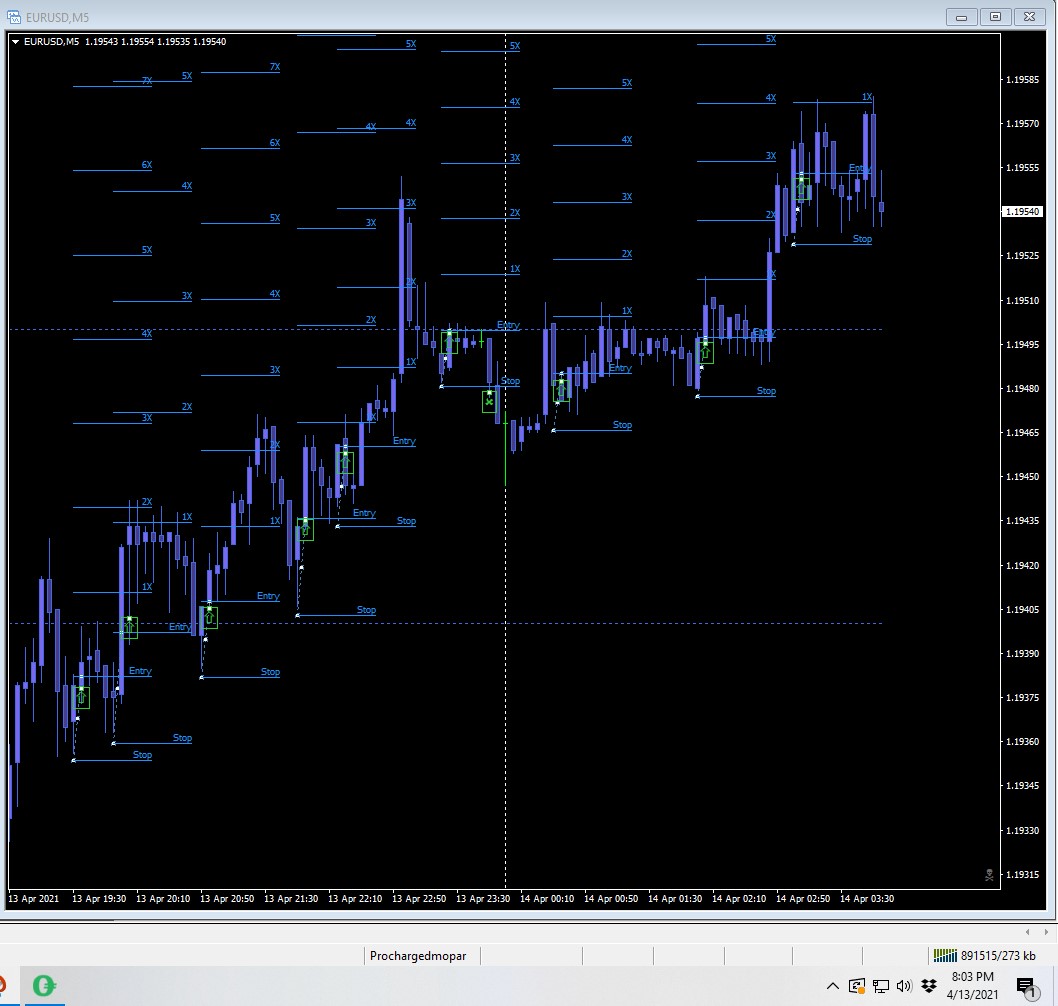This screenshot has width=1058, height=1006.
Task: Click the connection status bars icon
Action: coord(945,955)
